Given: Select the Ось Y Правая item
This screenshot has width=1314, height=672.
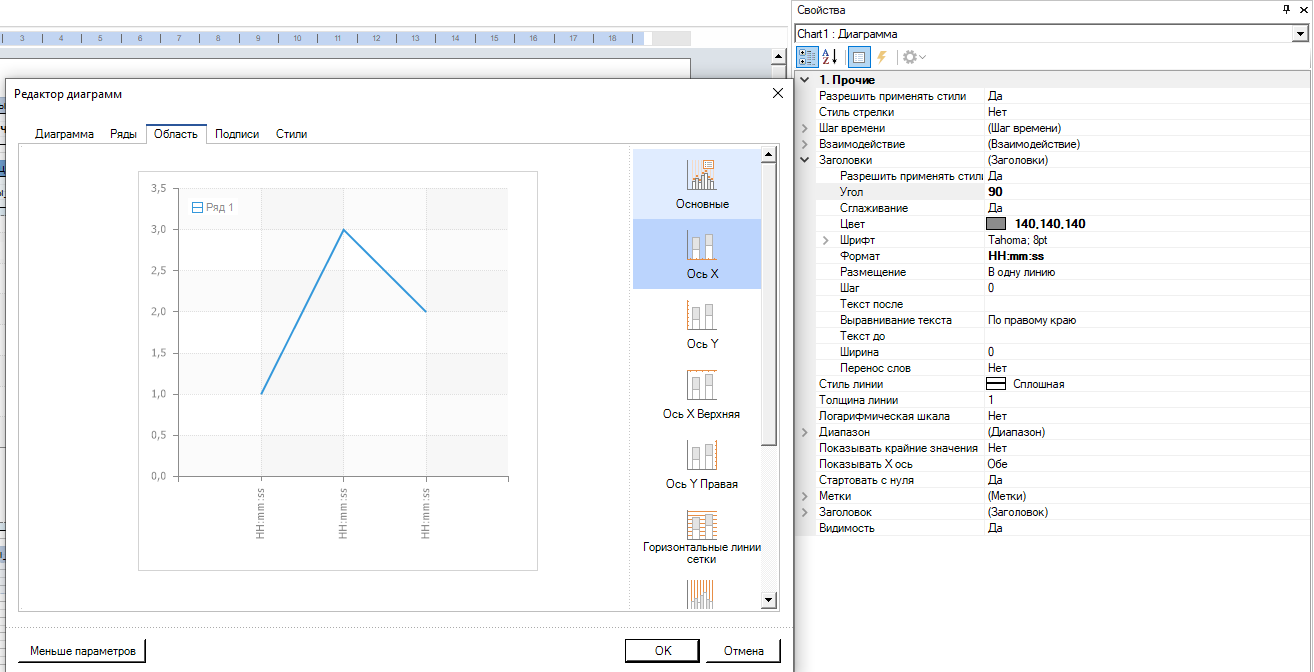Looking at the screenshot, I should [697, 464].
